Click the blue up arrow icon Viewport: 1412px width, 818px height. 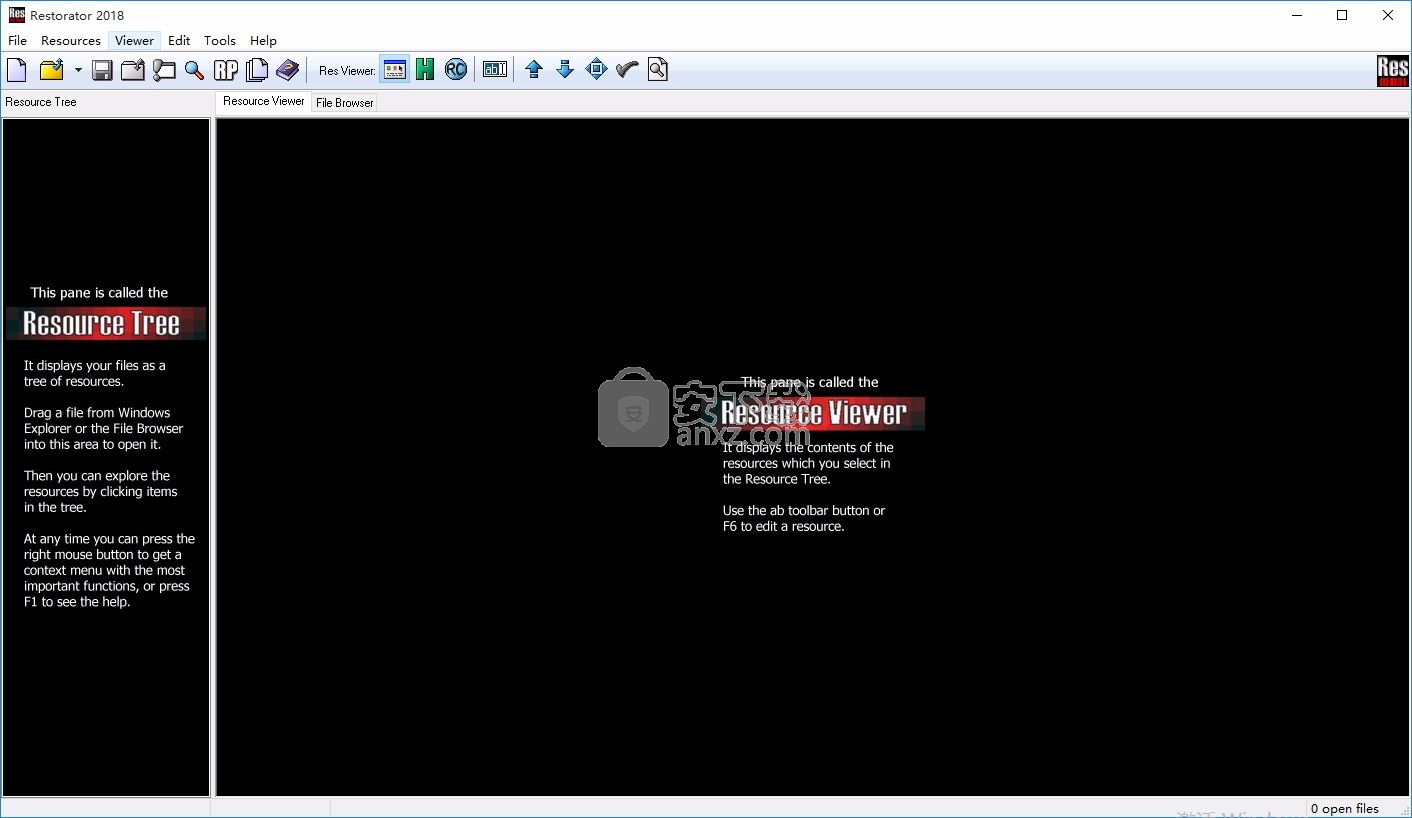[x=534, y=70]
